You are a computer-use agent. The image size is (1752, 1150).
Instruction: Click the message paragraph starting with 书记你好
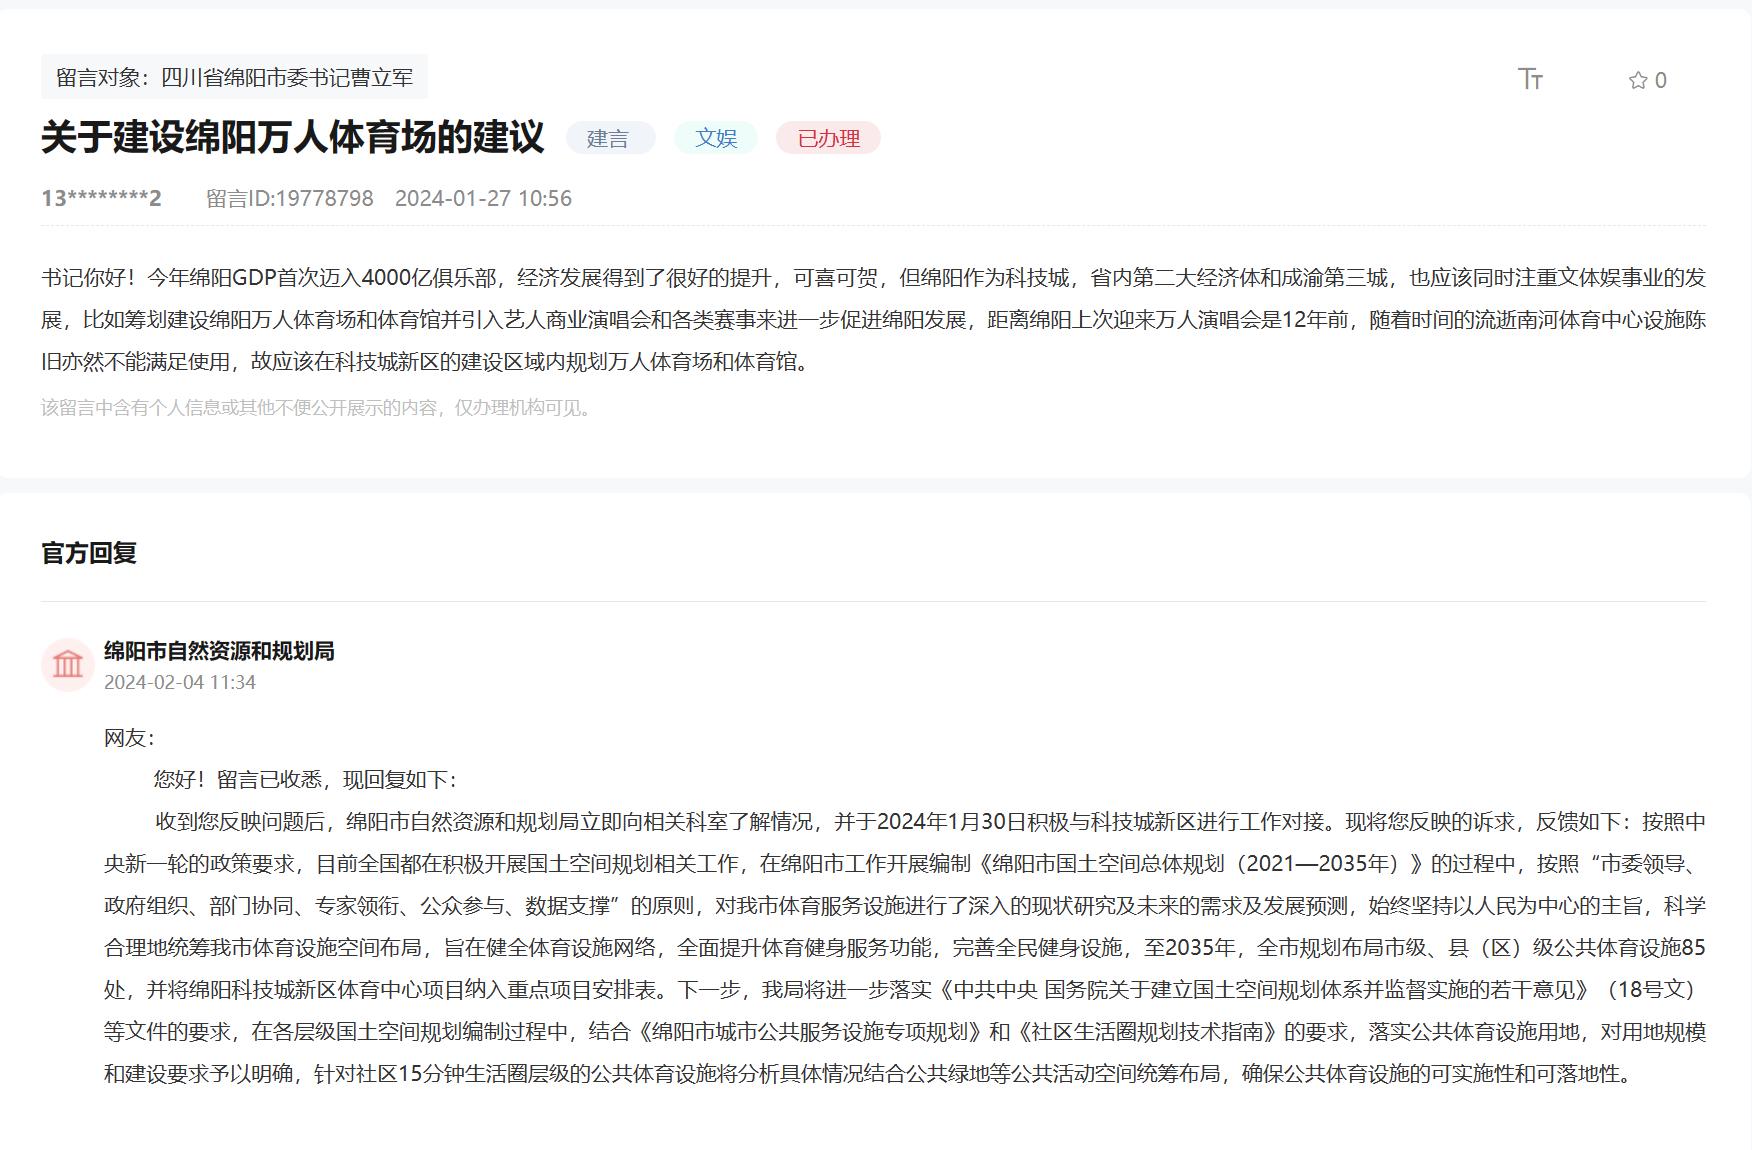click(x=872, y=319)
